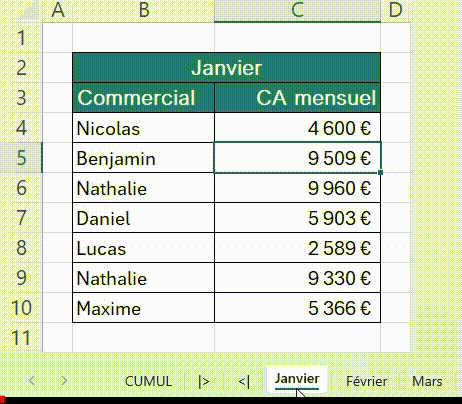
Task: Select the Benjamin cell
Action: tap(143, 158)
